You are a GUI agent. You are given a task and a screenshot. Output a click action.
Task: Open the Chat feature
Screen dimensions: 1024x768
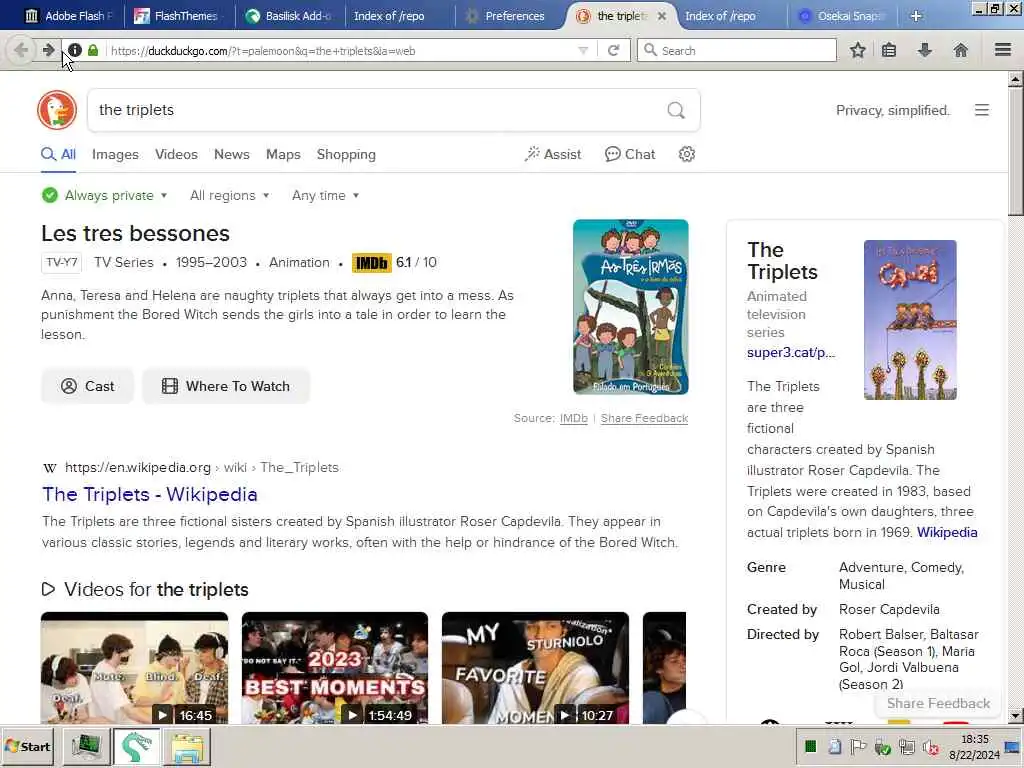click(630, 154)
